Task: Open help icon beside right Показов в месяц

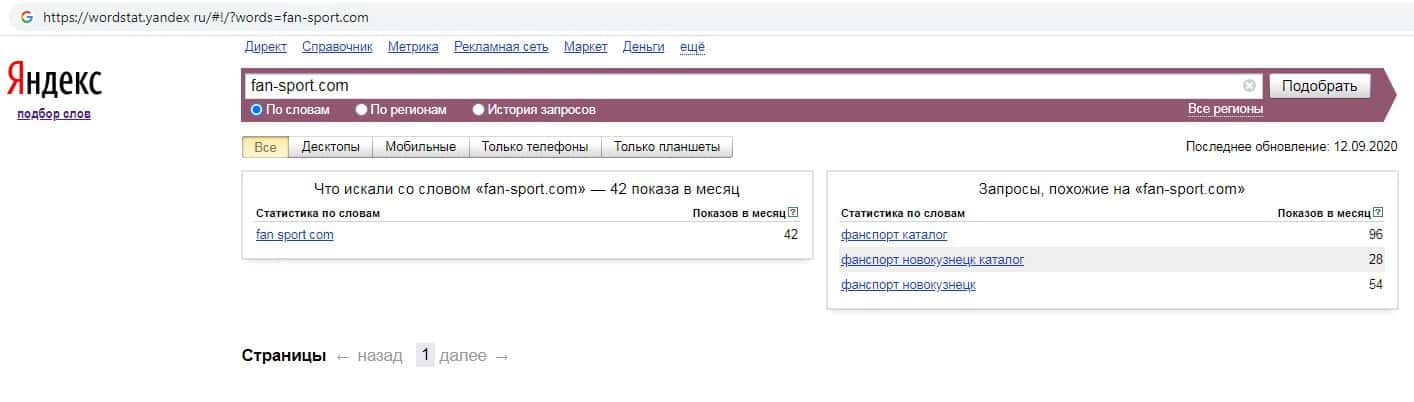Action: coord(1378,212)
